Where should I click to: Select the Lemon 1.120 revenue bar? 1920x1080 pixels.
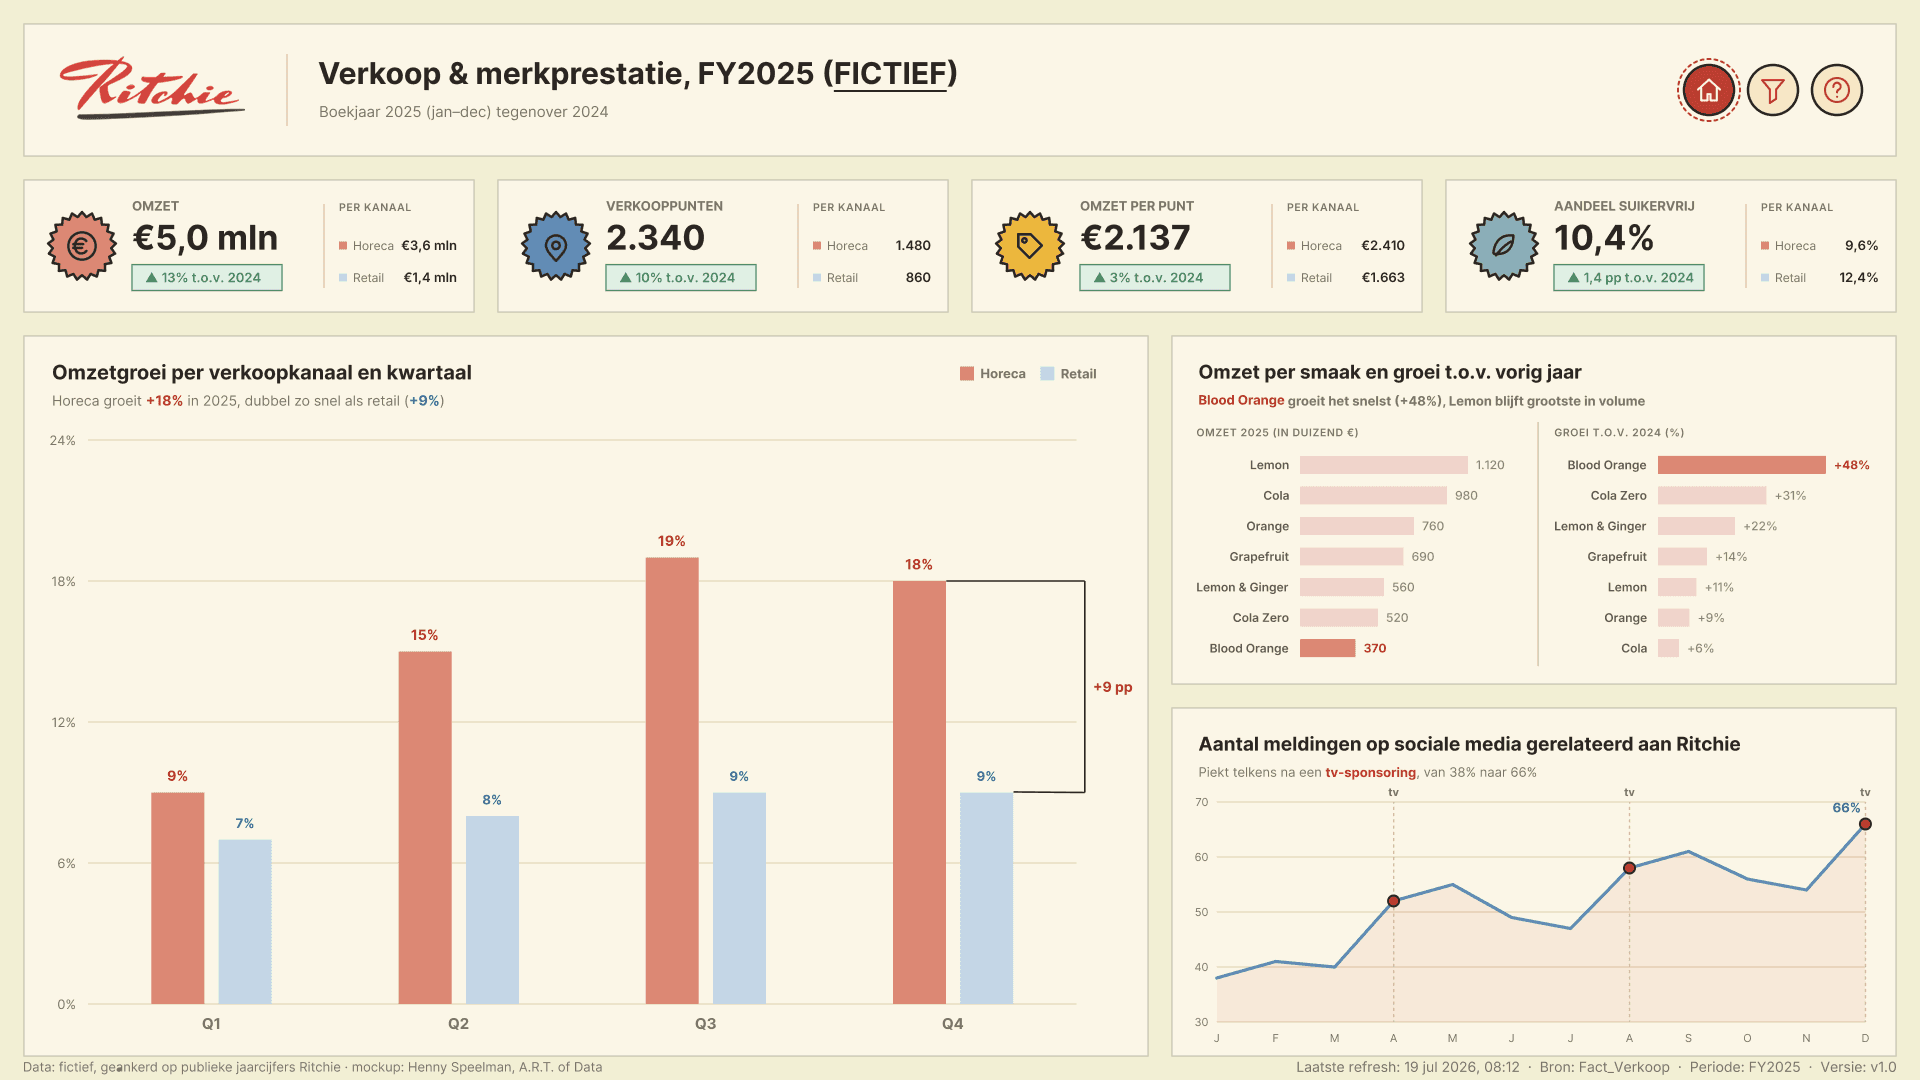click(x=1384, y=465)
